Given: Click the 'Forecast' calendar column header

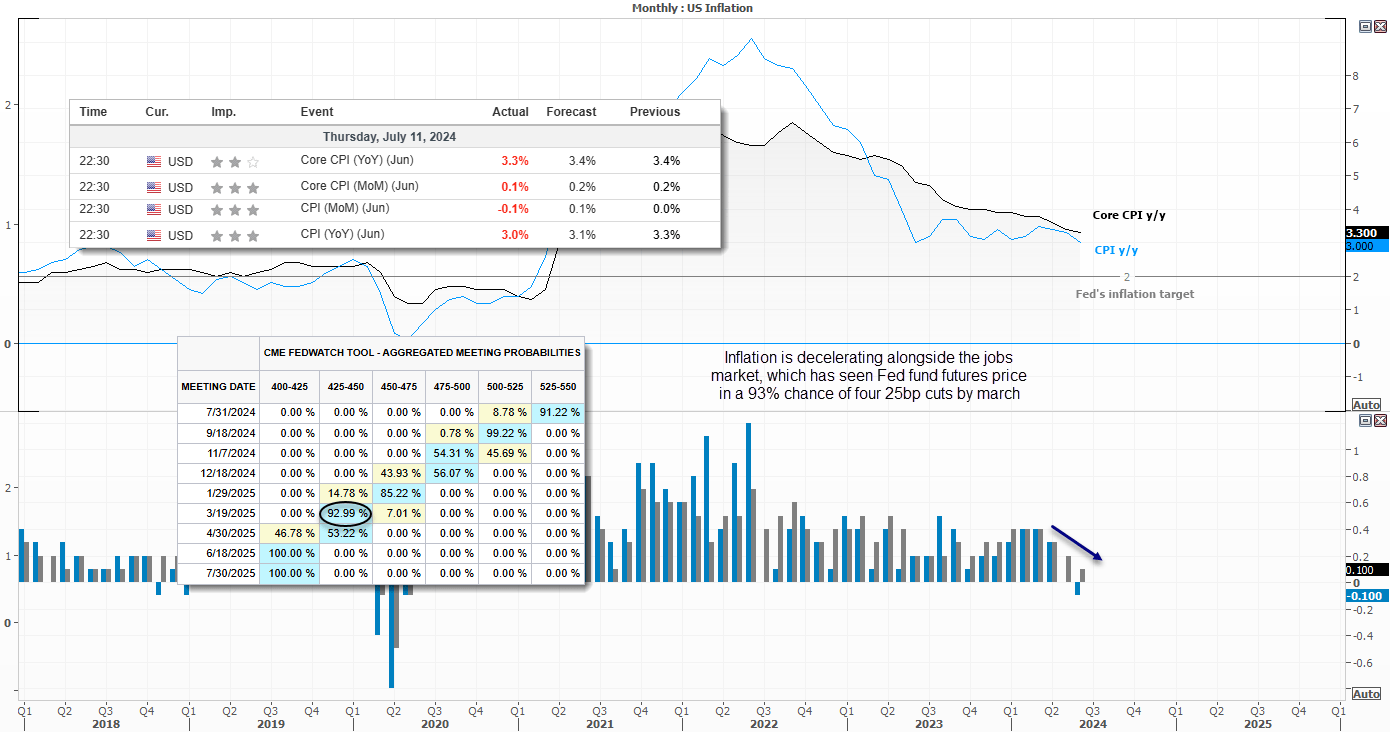Looking at the screenshot, I should 571,112.
